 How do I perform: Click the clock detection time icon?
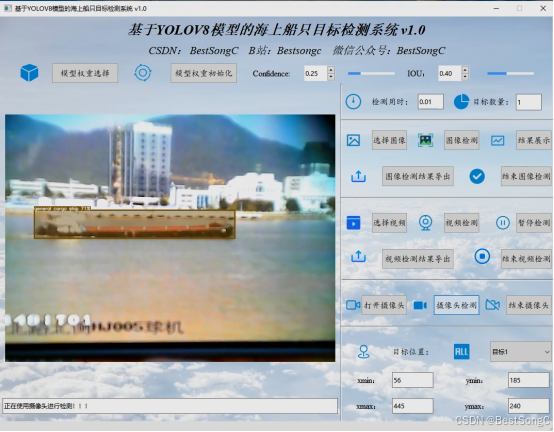[x=353, y=102]
